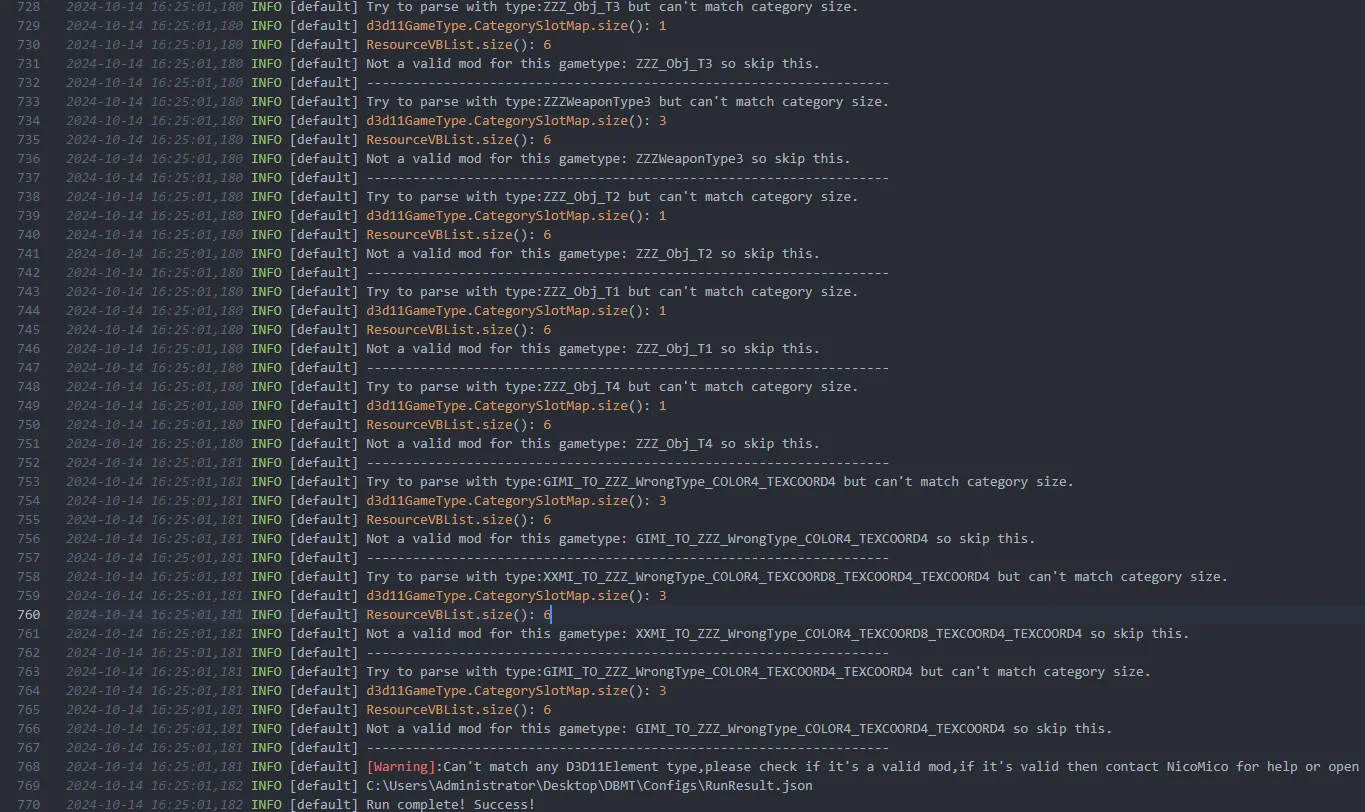Image resolution: width=1365 pixels, height=812 pixels.
Task: Click the dashed separator on line 732
Action: point(627,83)
